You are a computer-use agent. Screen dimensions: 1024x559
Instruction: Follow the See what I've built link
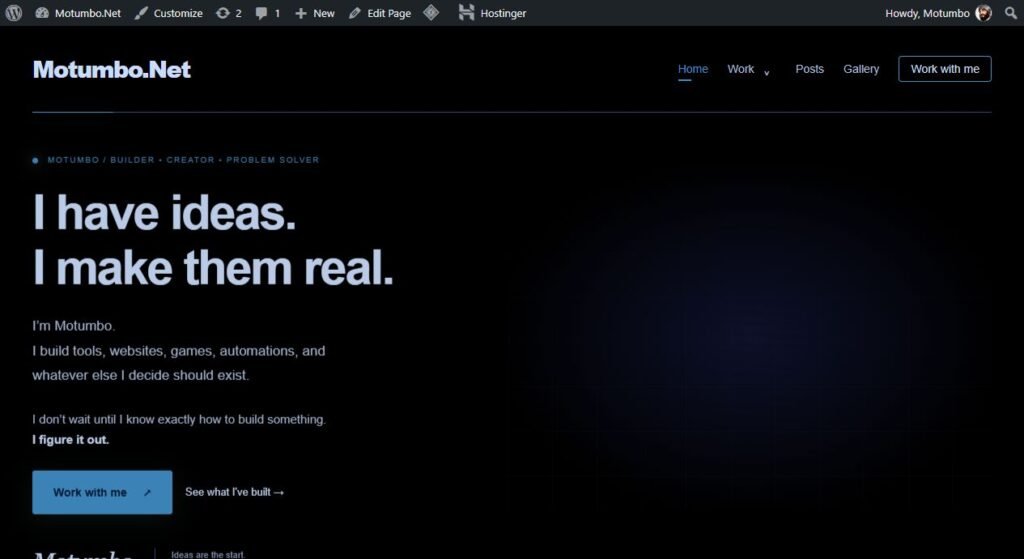(x=234, y=492)
